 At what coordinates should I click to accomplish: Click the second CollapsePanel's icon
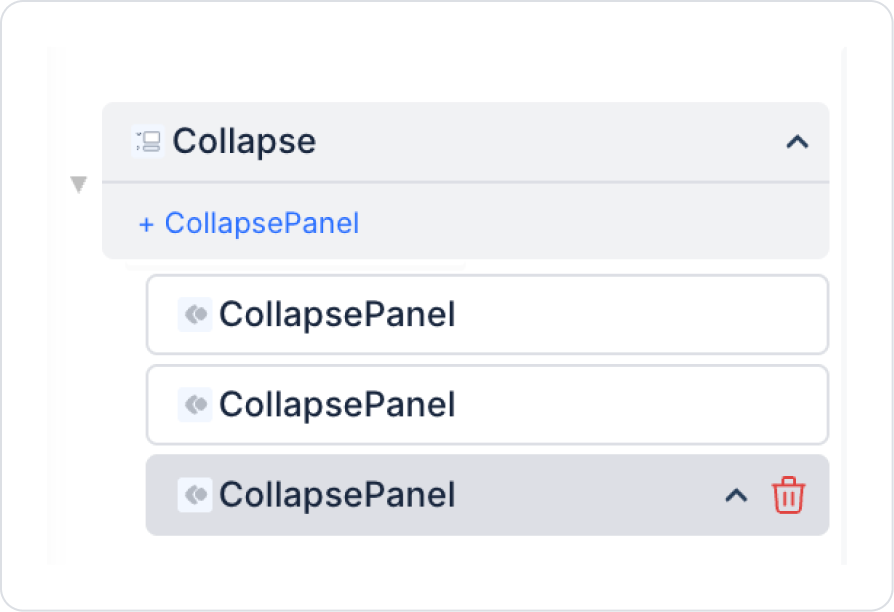(194, 405)
